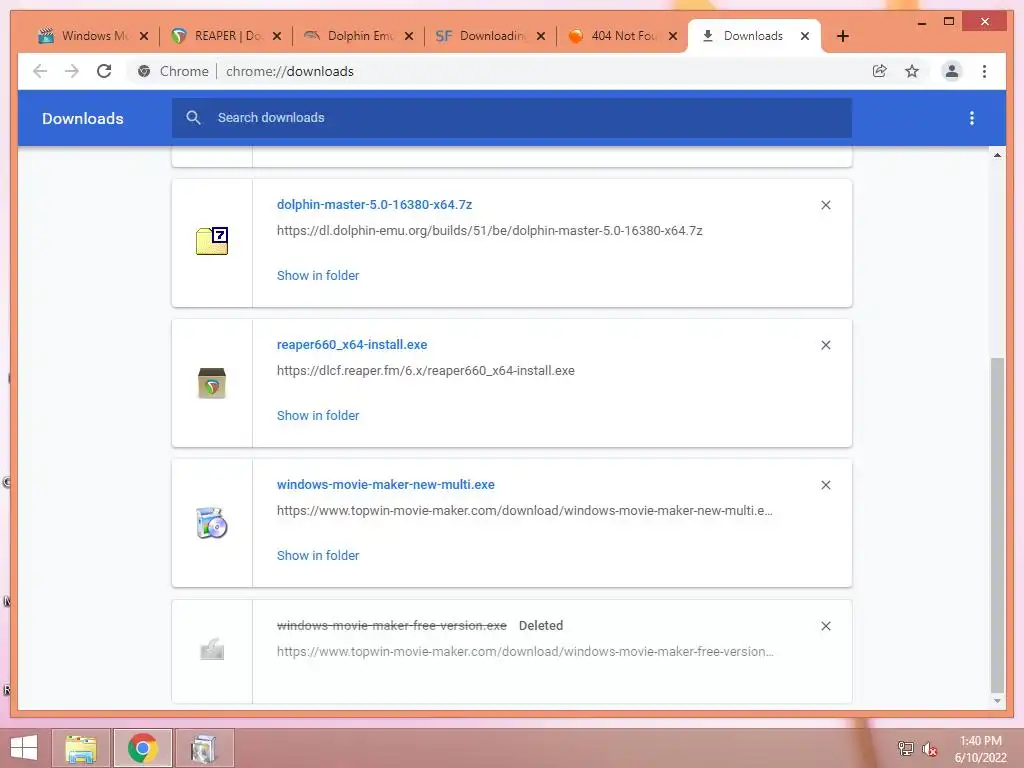Click the Deleted status label

(541, 626)
